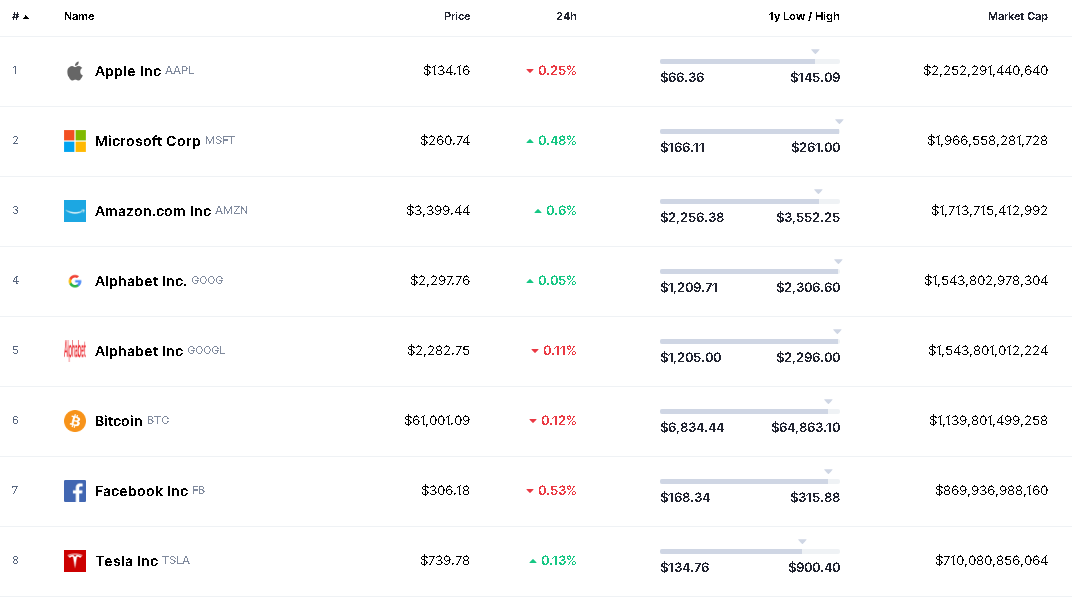This screenshot has width=1072, height=597.
Task: Sort the table by Name column
Action: point(78,17)
